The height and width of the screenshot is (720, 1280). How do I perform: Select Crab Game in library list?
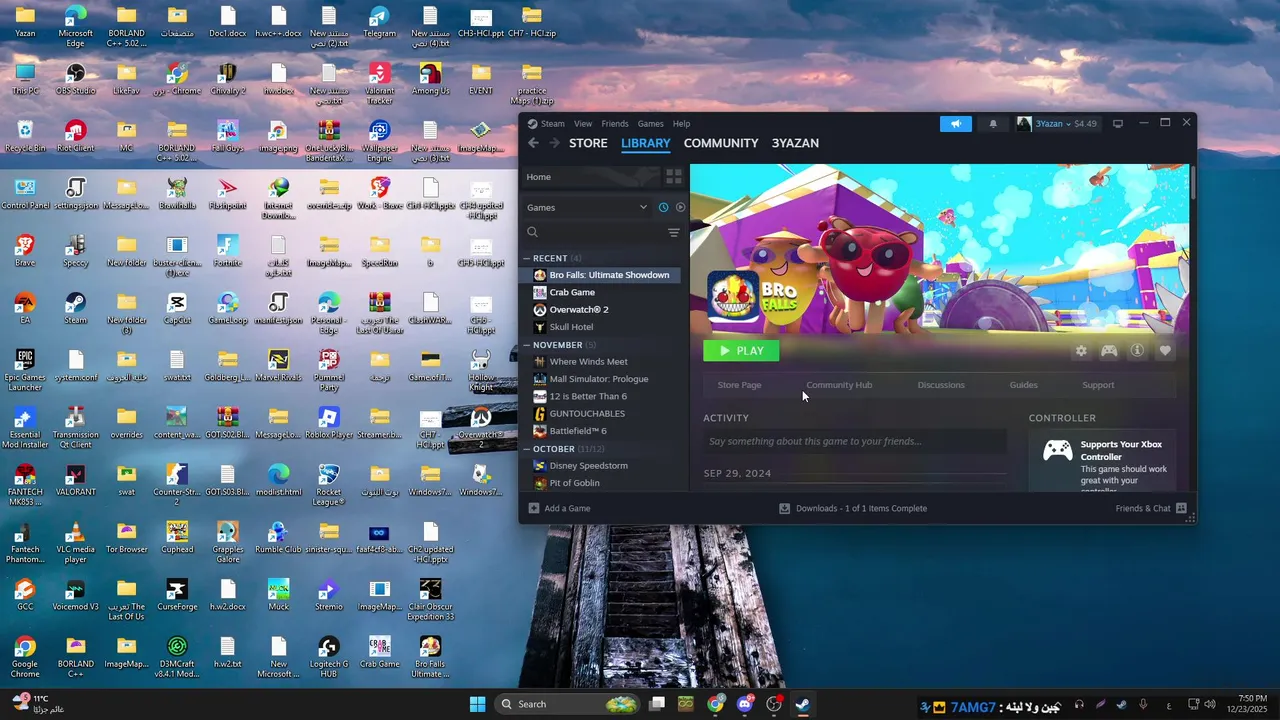click(x=572, y=292)
